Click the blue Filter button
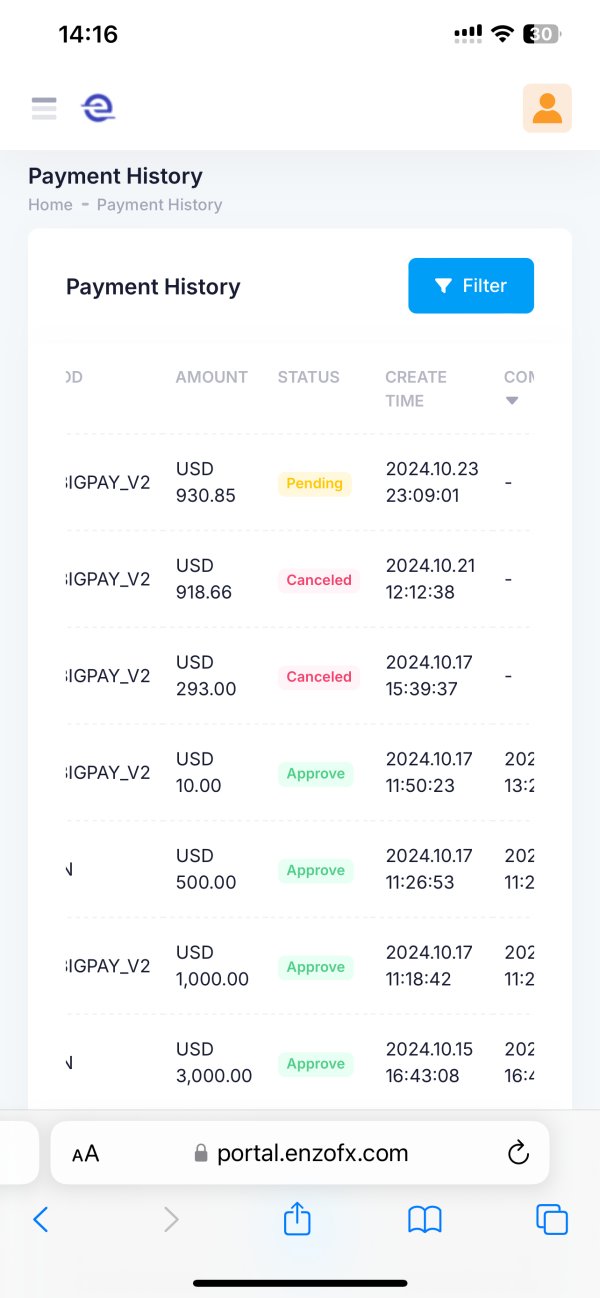This screenshot has height=1298, width=600. [x=471, y=286]
